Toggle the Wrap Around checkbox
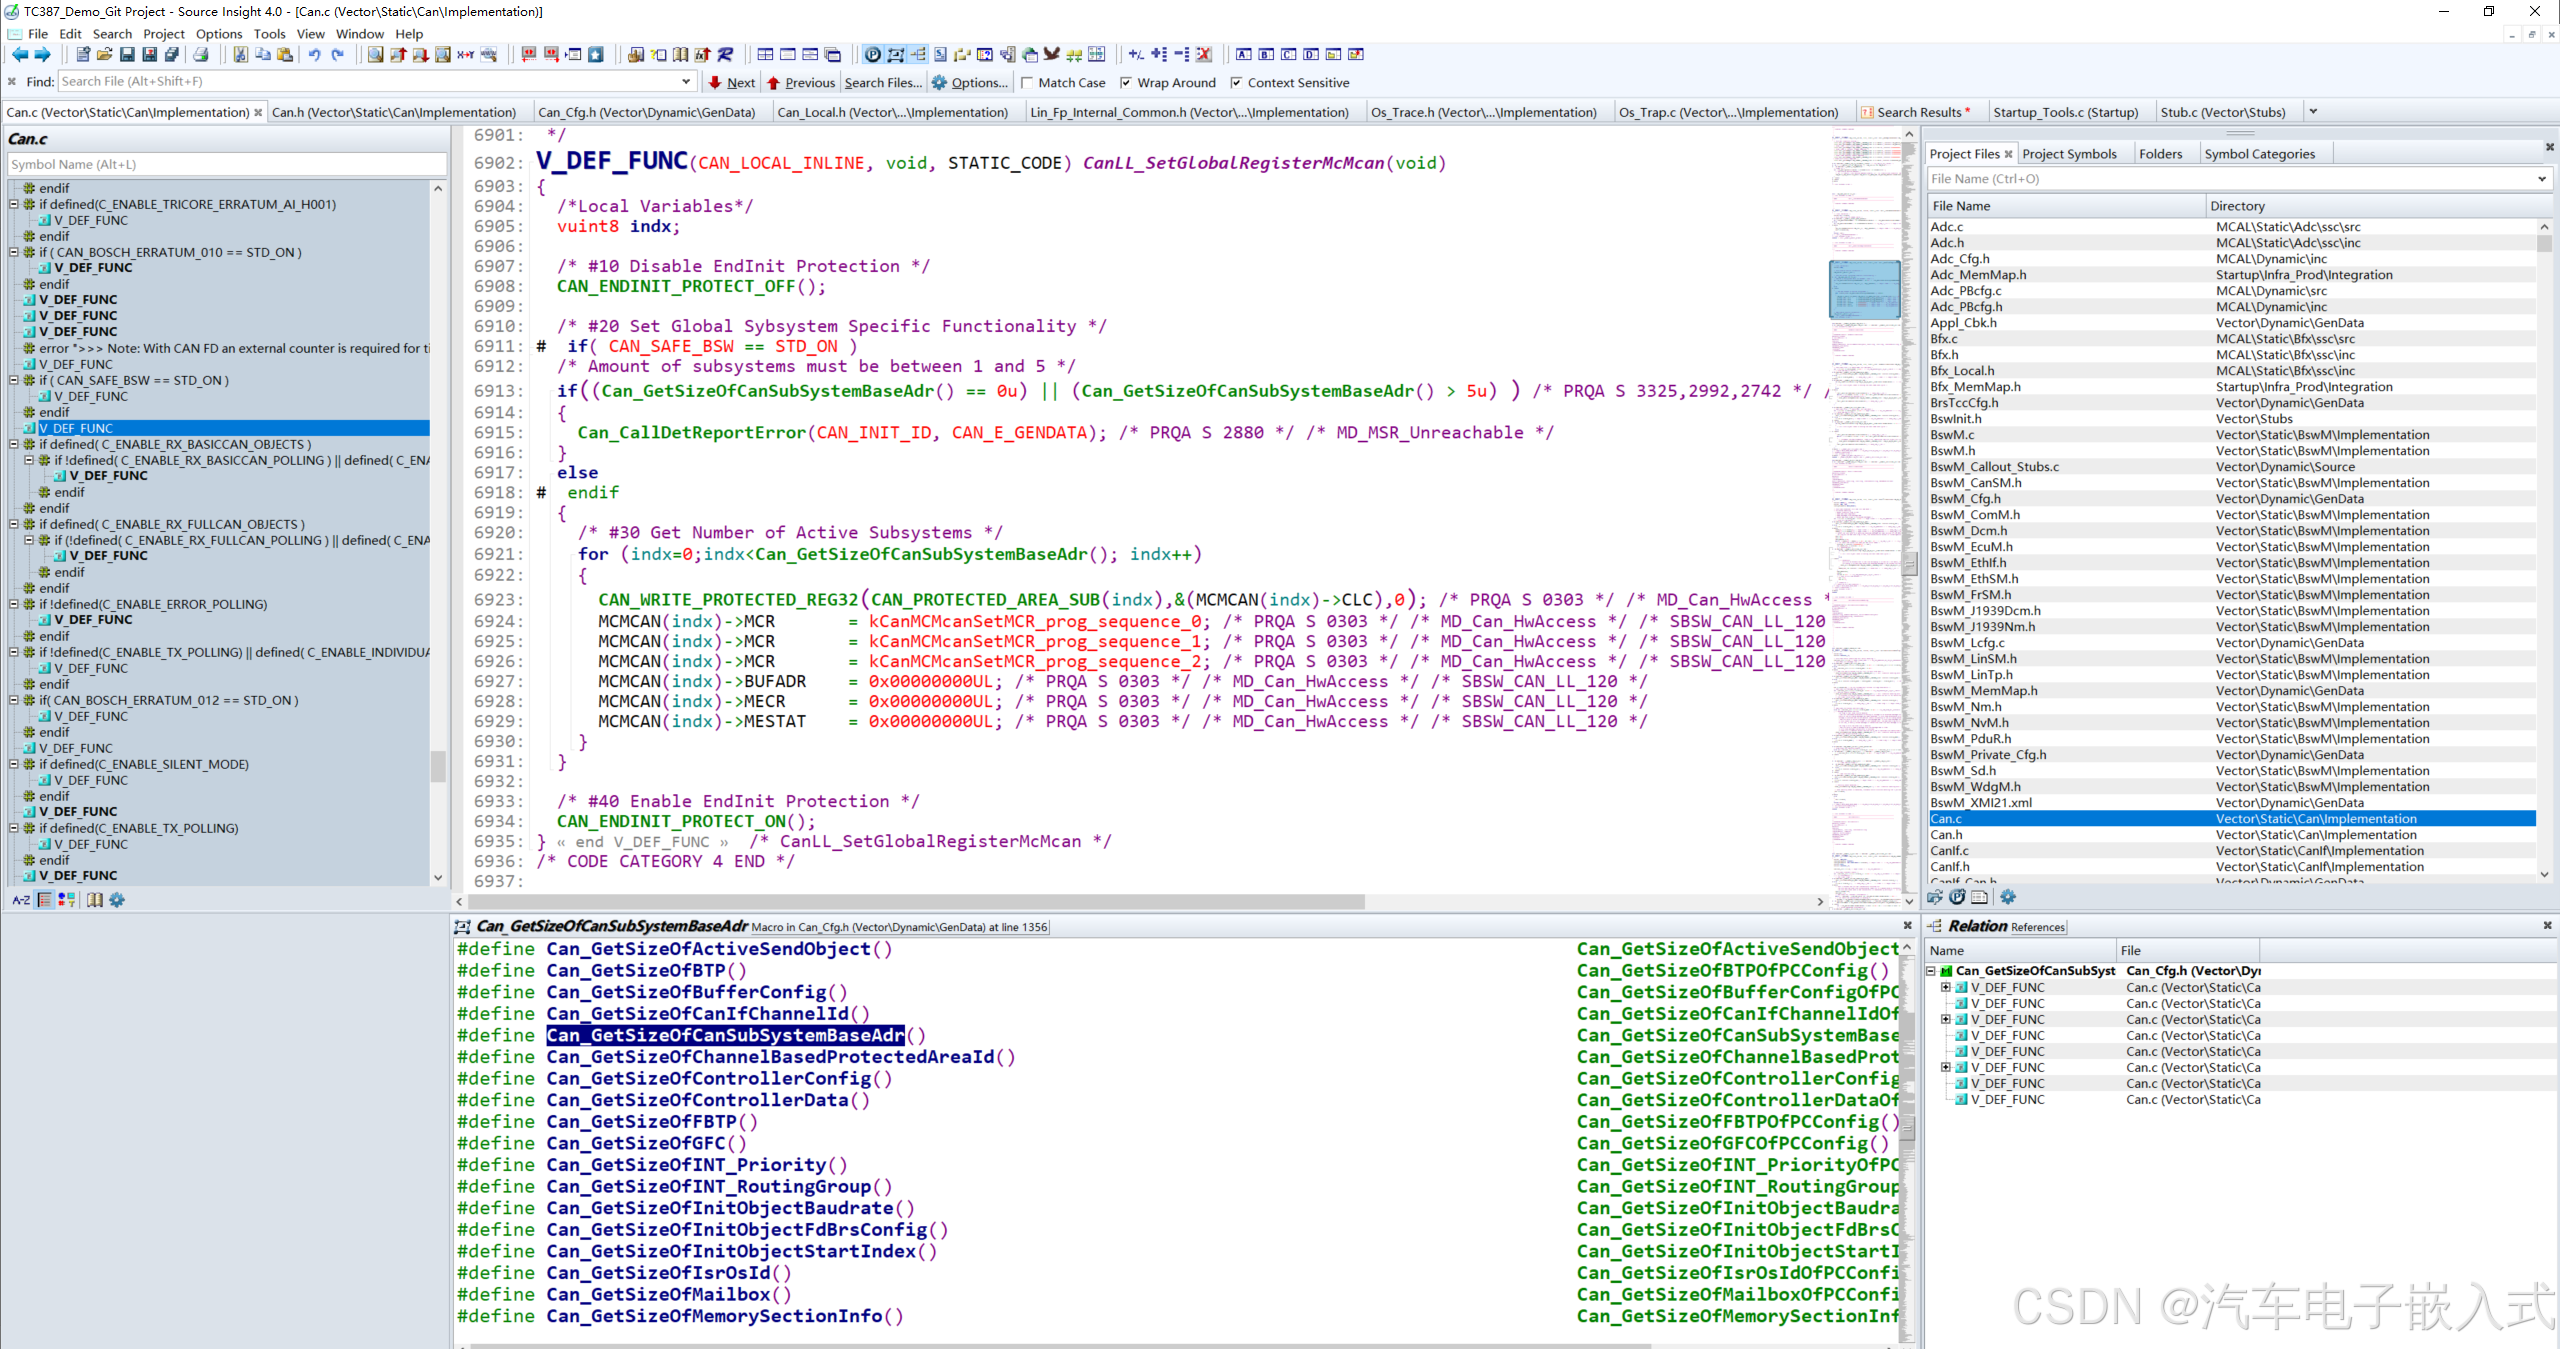Image resolution: width=2560 pixels, height=1349 pixels. coord(1126,83)
